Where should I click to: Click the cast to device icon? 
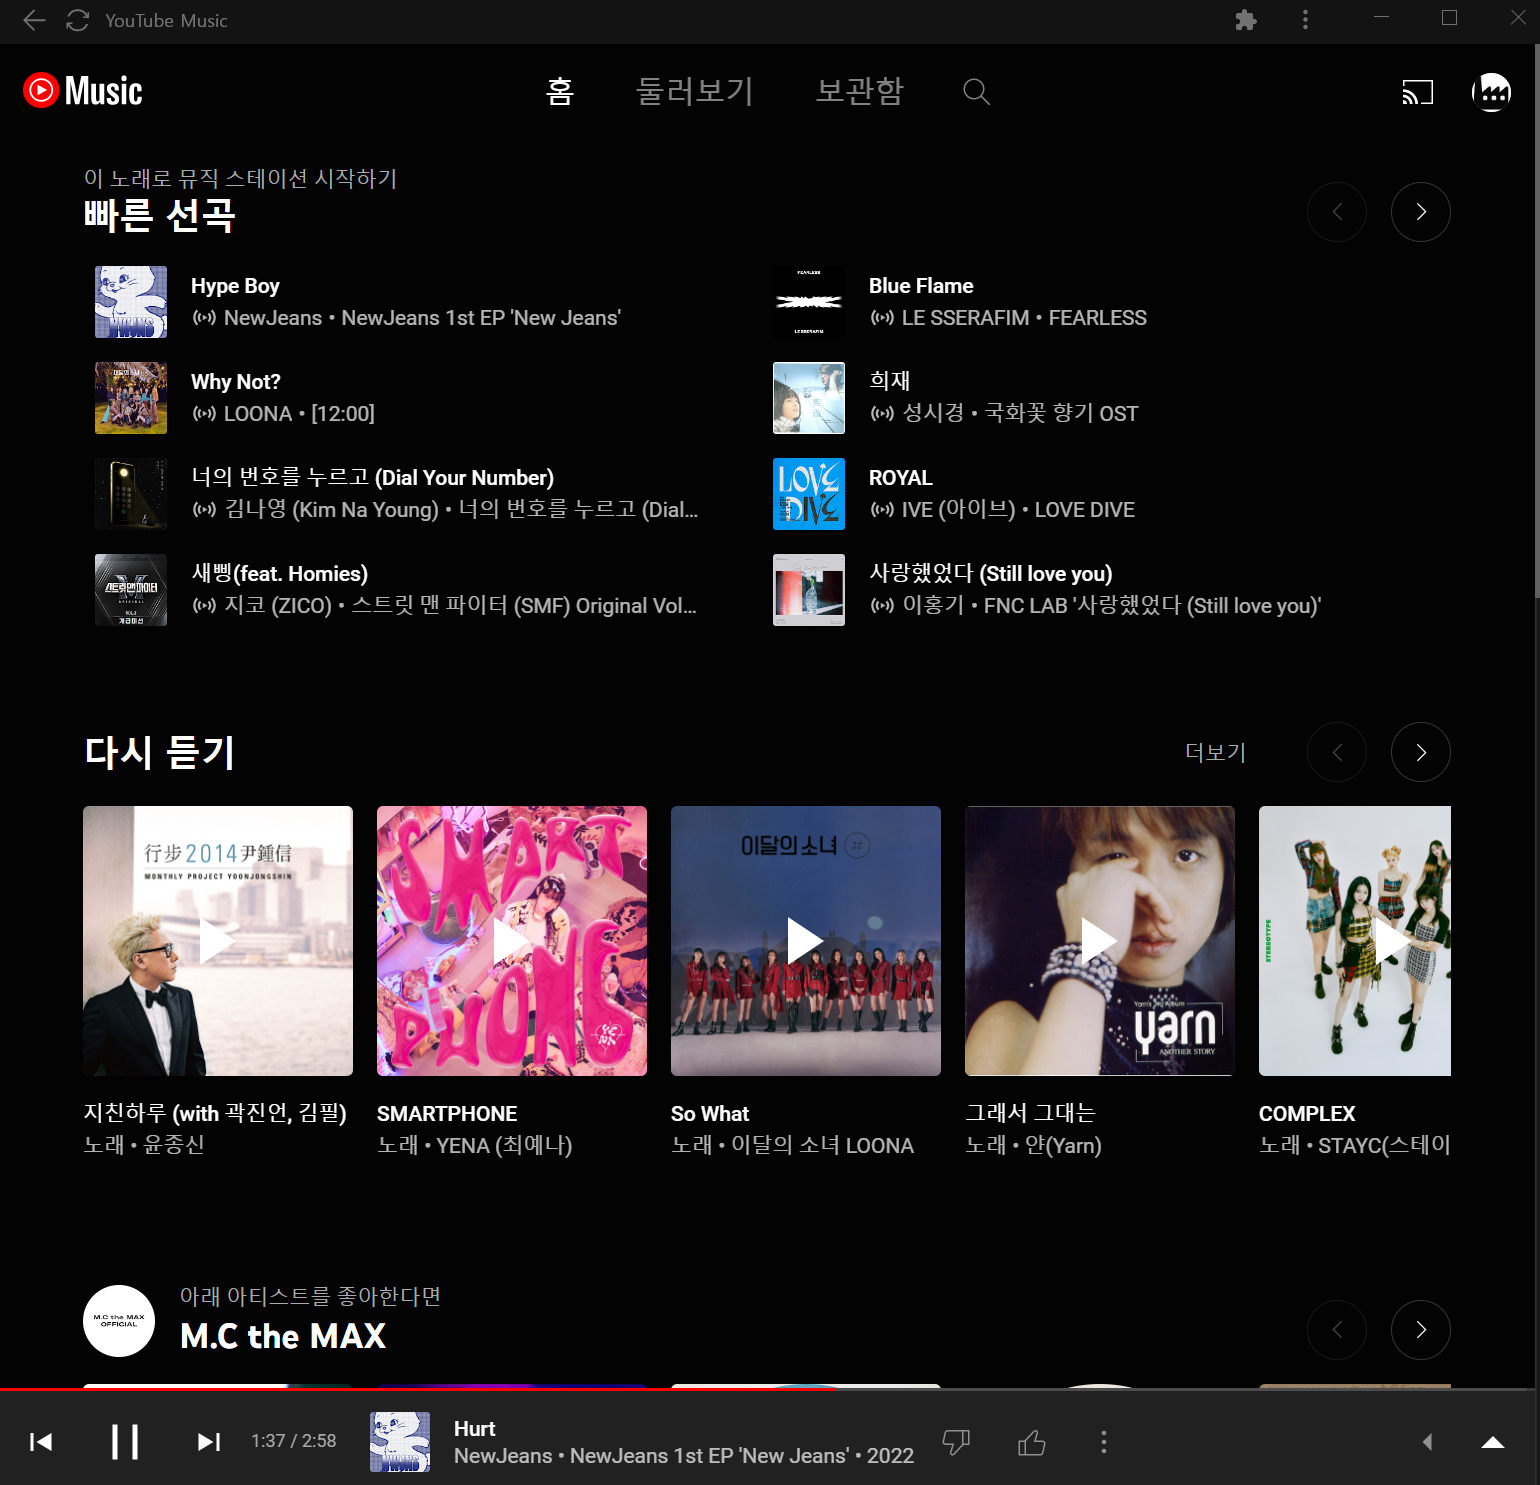[1417, 92]
